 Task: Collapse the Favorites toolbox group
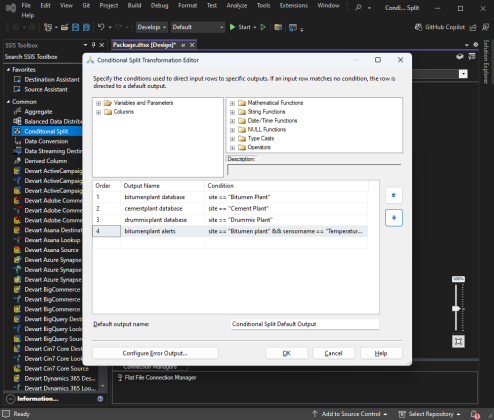[8, 70]
